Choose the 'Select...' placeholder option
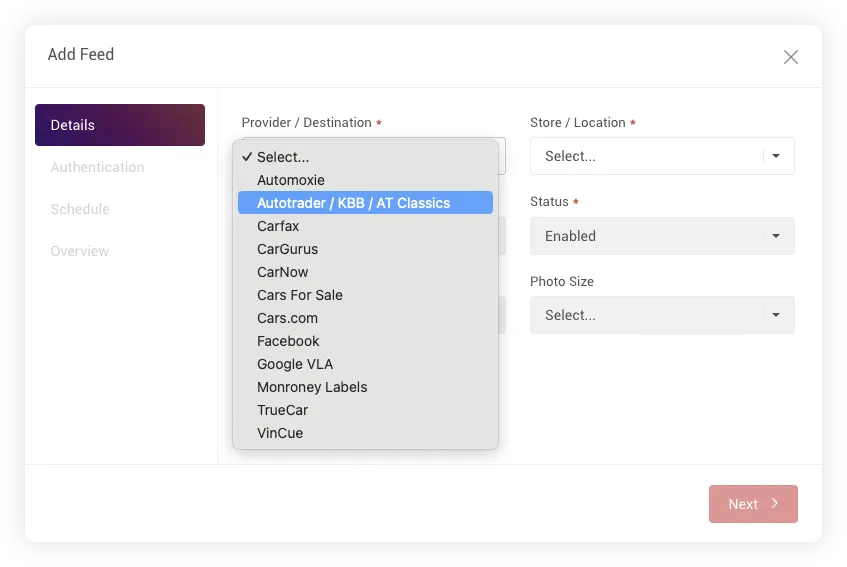 (x=365, y=157)
